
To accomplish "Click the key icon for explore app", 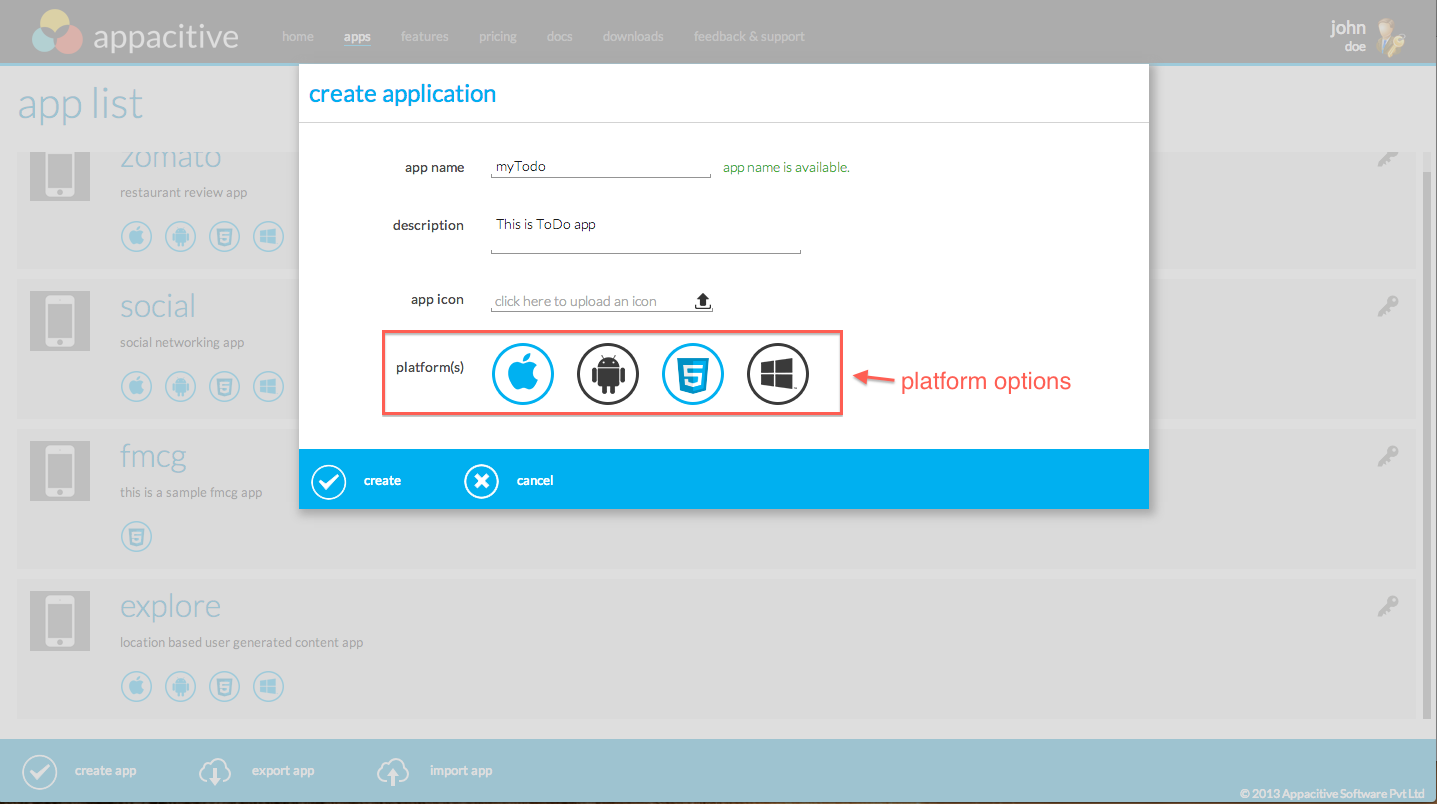I will point(1387,606).
